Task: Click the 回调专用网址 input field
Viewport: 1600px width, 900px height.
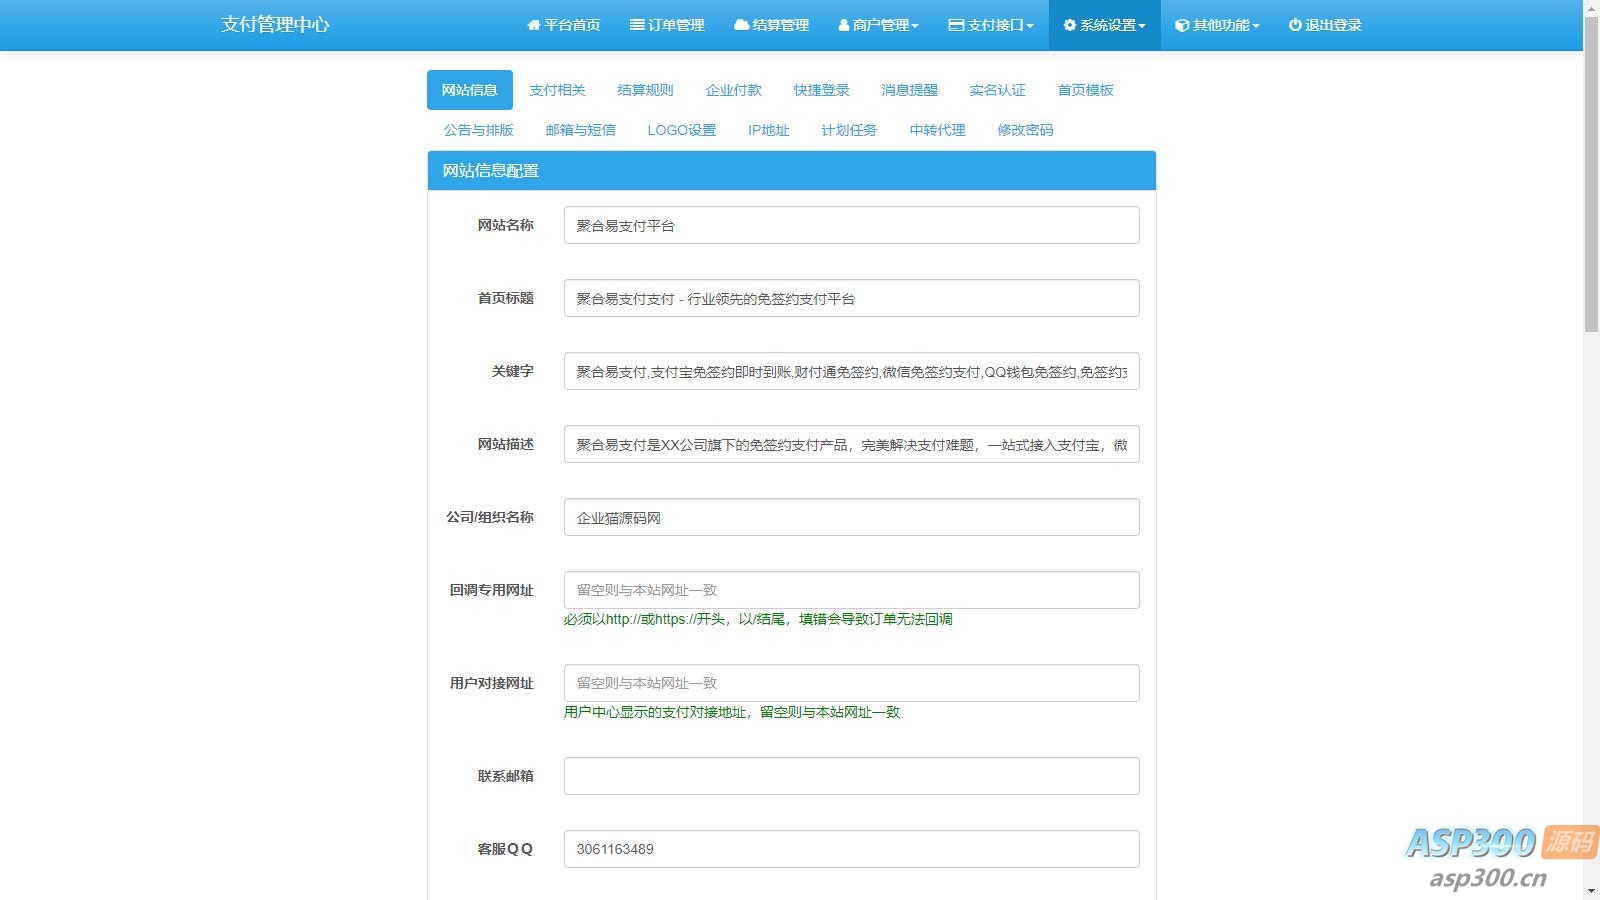Action: (x=851, y=590)
